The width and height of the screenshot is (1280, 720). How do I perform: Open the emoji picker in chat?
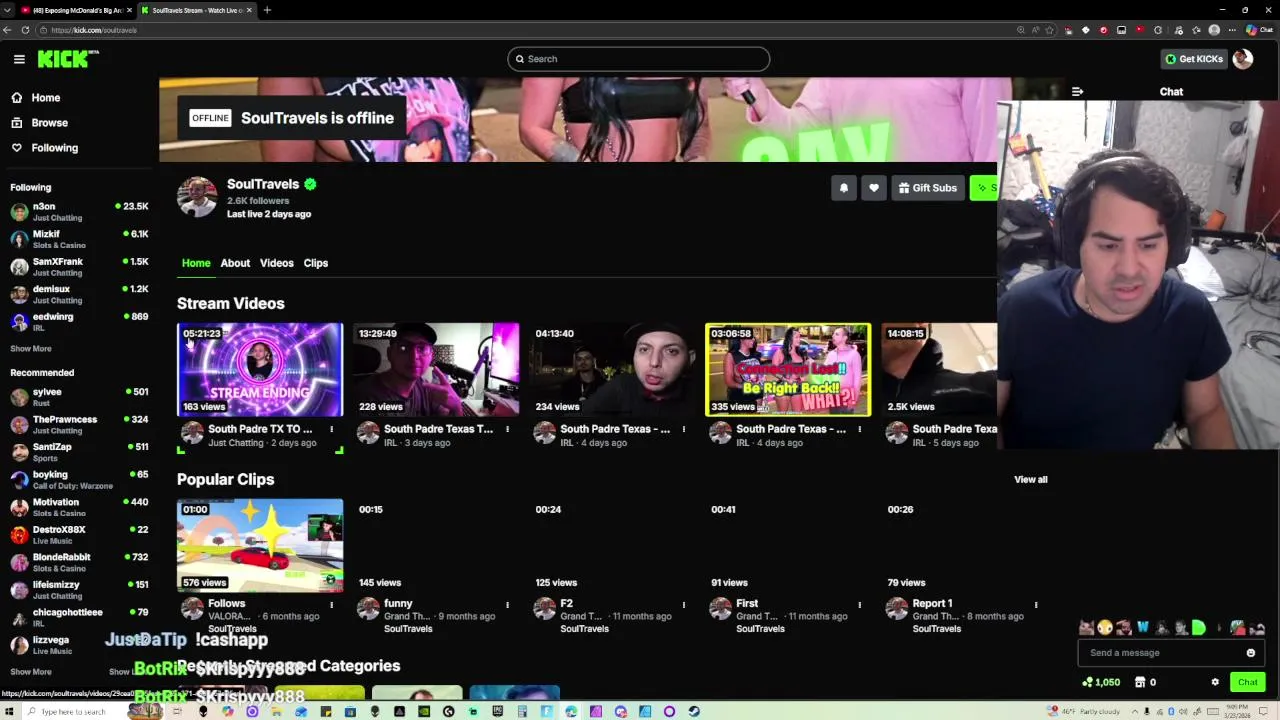[x=1250, y=653]
